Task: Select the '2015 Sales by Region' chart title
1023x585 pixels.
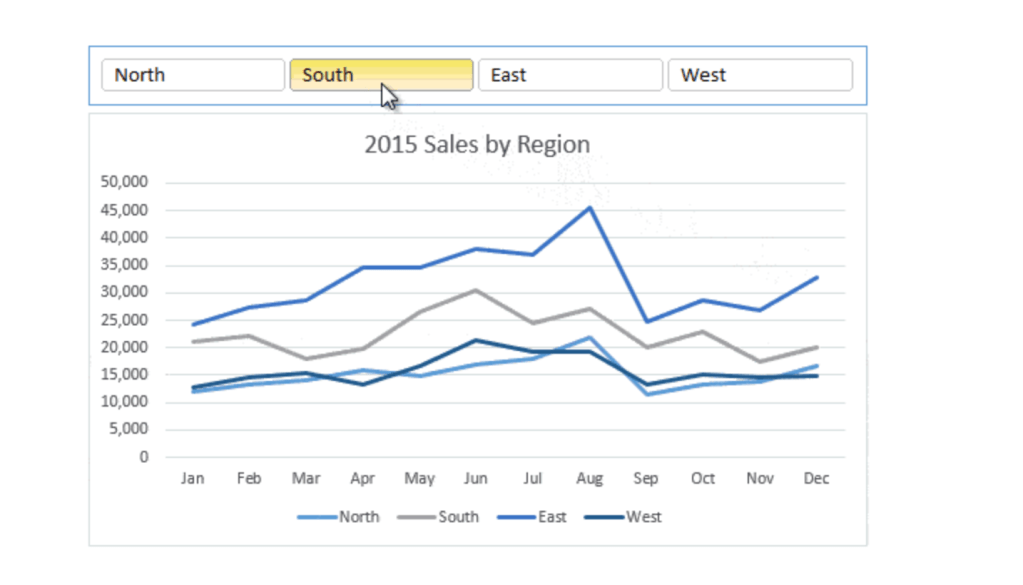Action: 476,144
